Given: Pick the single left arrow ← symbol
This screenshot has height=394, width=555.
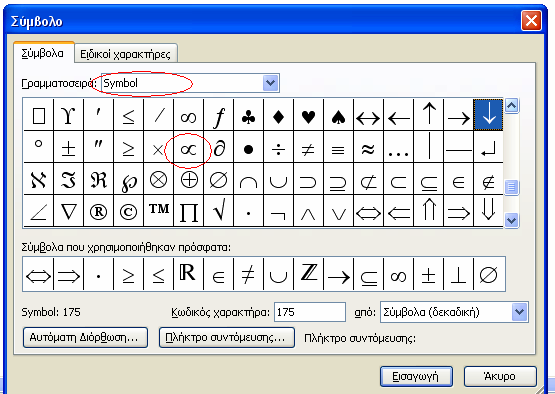Looking at the screenshot, I should [399, 115].
